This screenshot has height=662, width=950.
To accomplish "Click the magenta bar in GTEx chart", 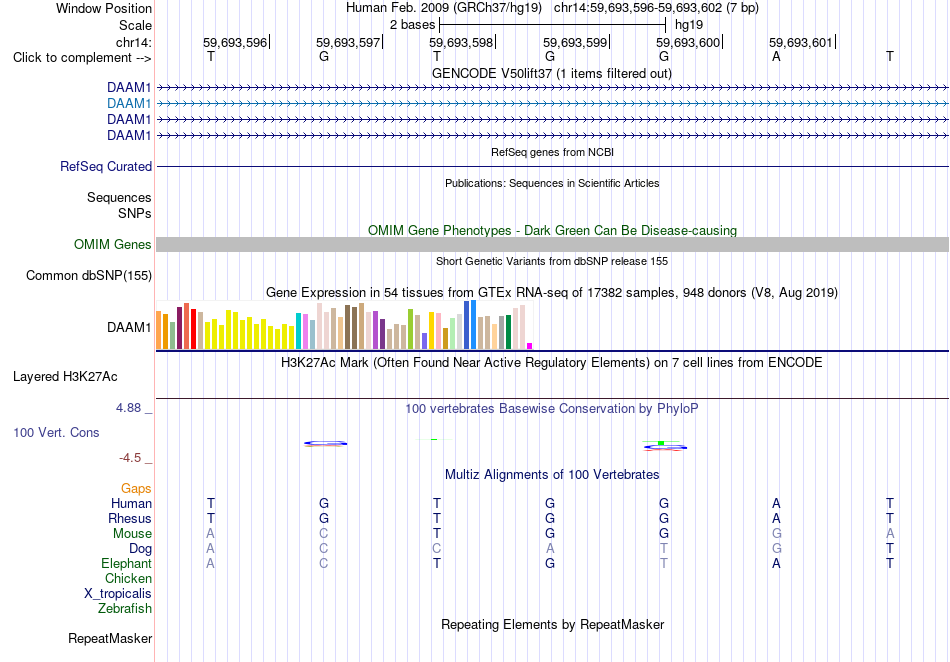I will (530, 346).
